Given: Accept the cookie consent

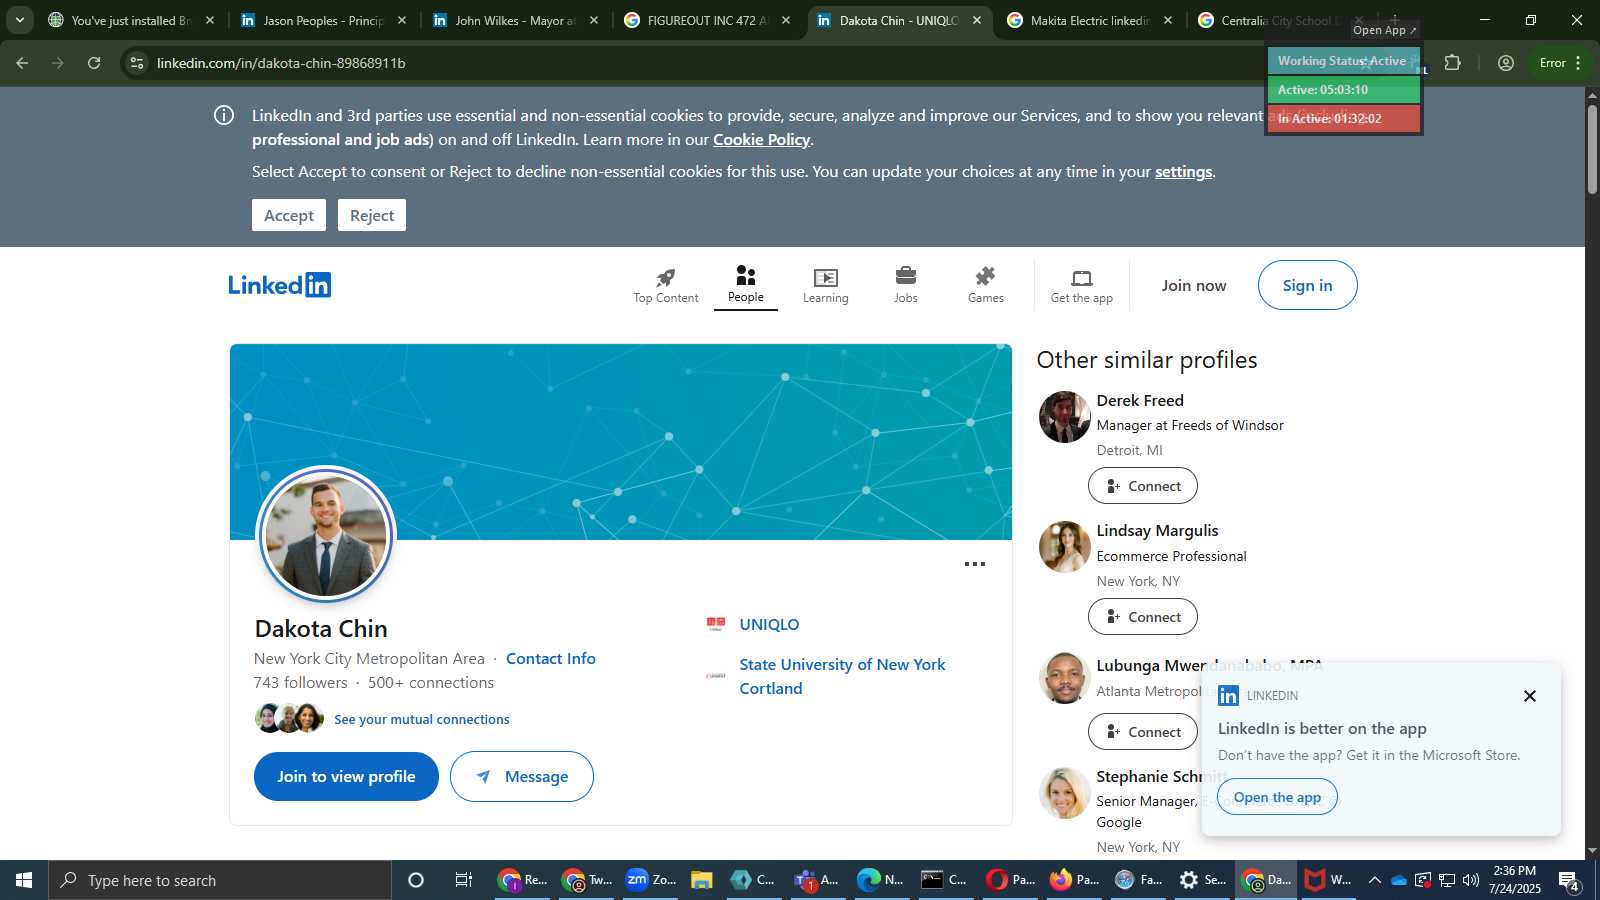Looking at the screenshot, I should tap(289, 215).
